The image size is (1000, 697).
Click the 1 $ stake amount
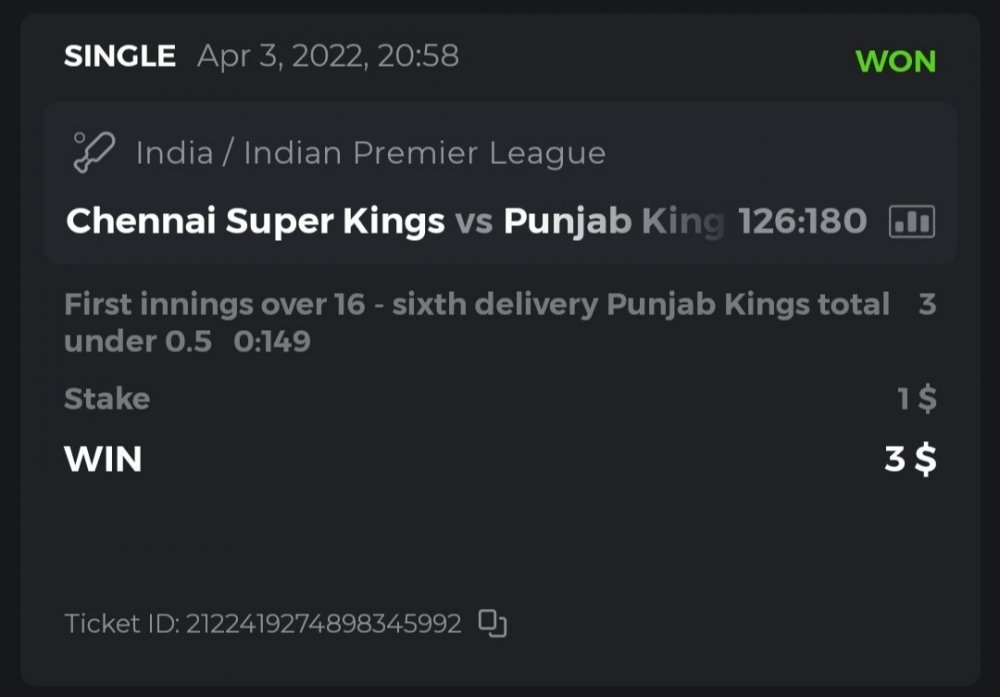click(x=916, y=399)
